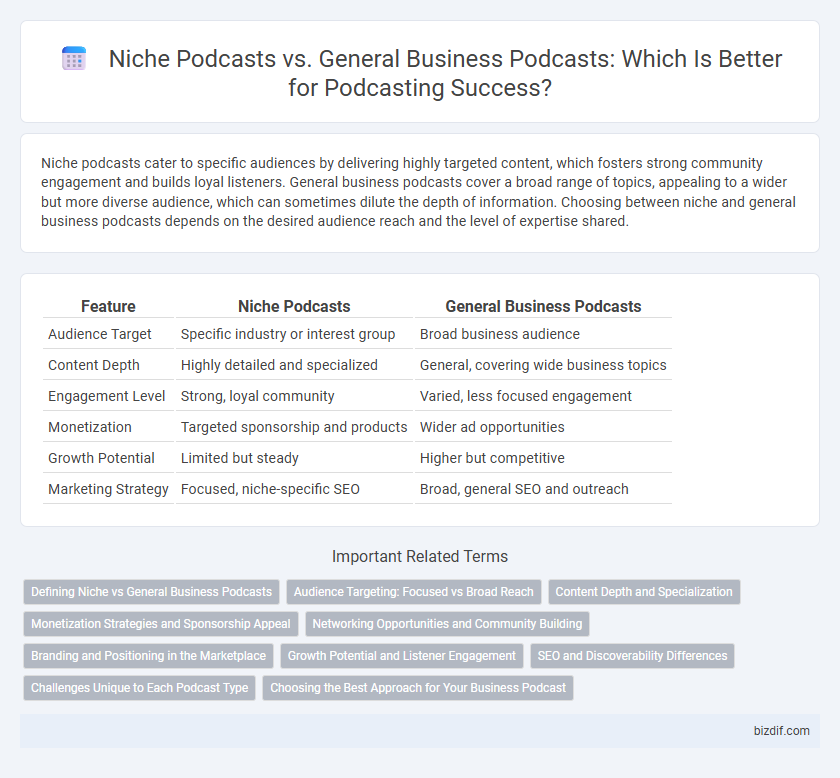
Task: Open 'Challenges Unique to Each Podcast Type' tag
Action: [x=139, y=688]
